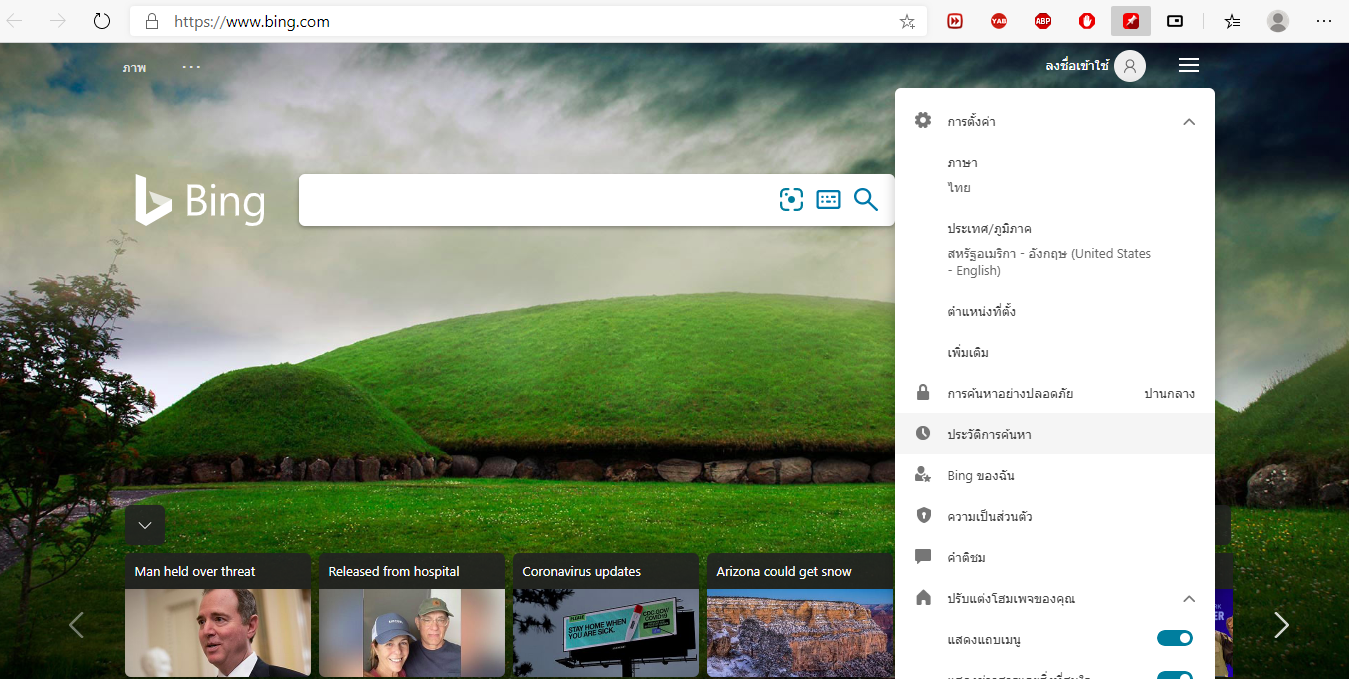
Task: Open the on-screen keyboard in the search box
Action: (828, 199)
